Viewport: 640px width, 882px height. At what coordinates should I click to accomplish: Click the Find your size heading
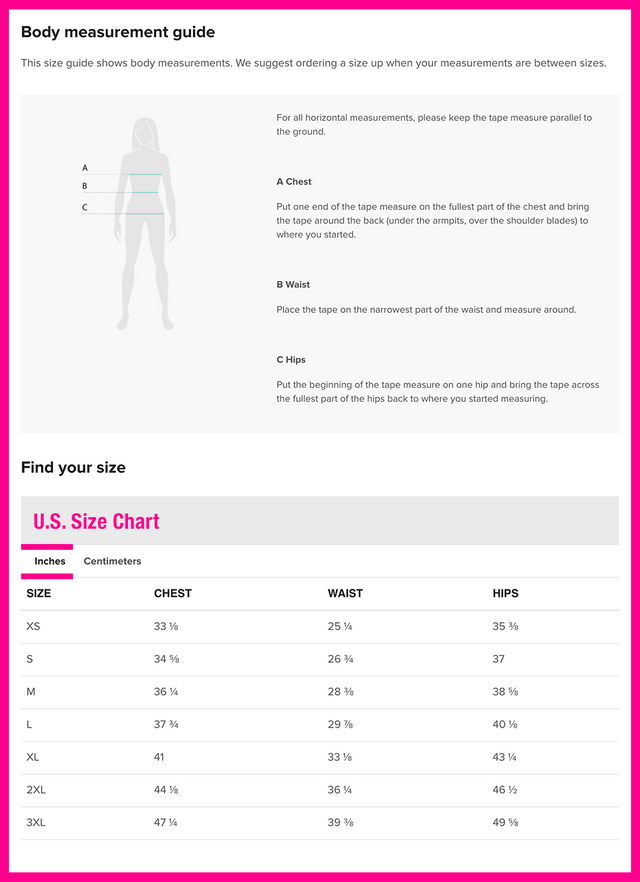73,467
